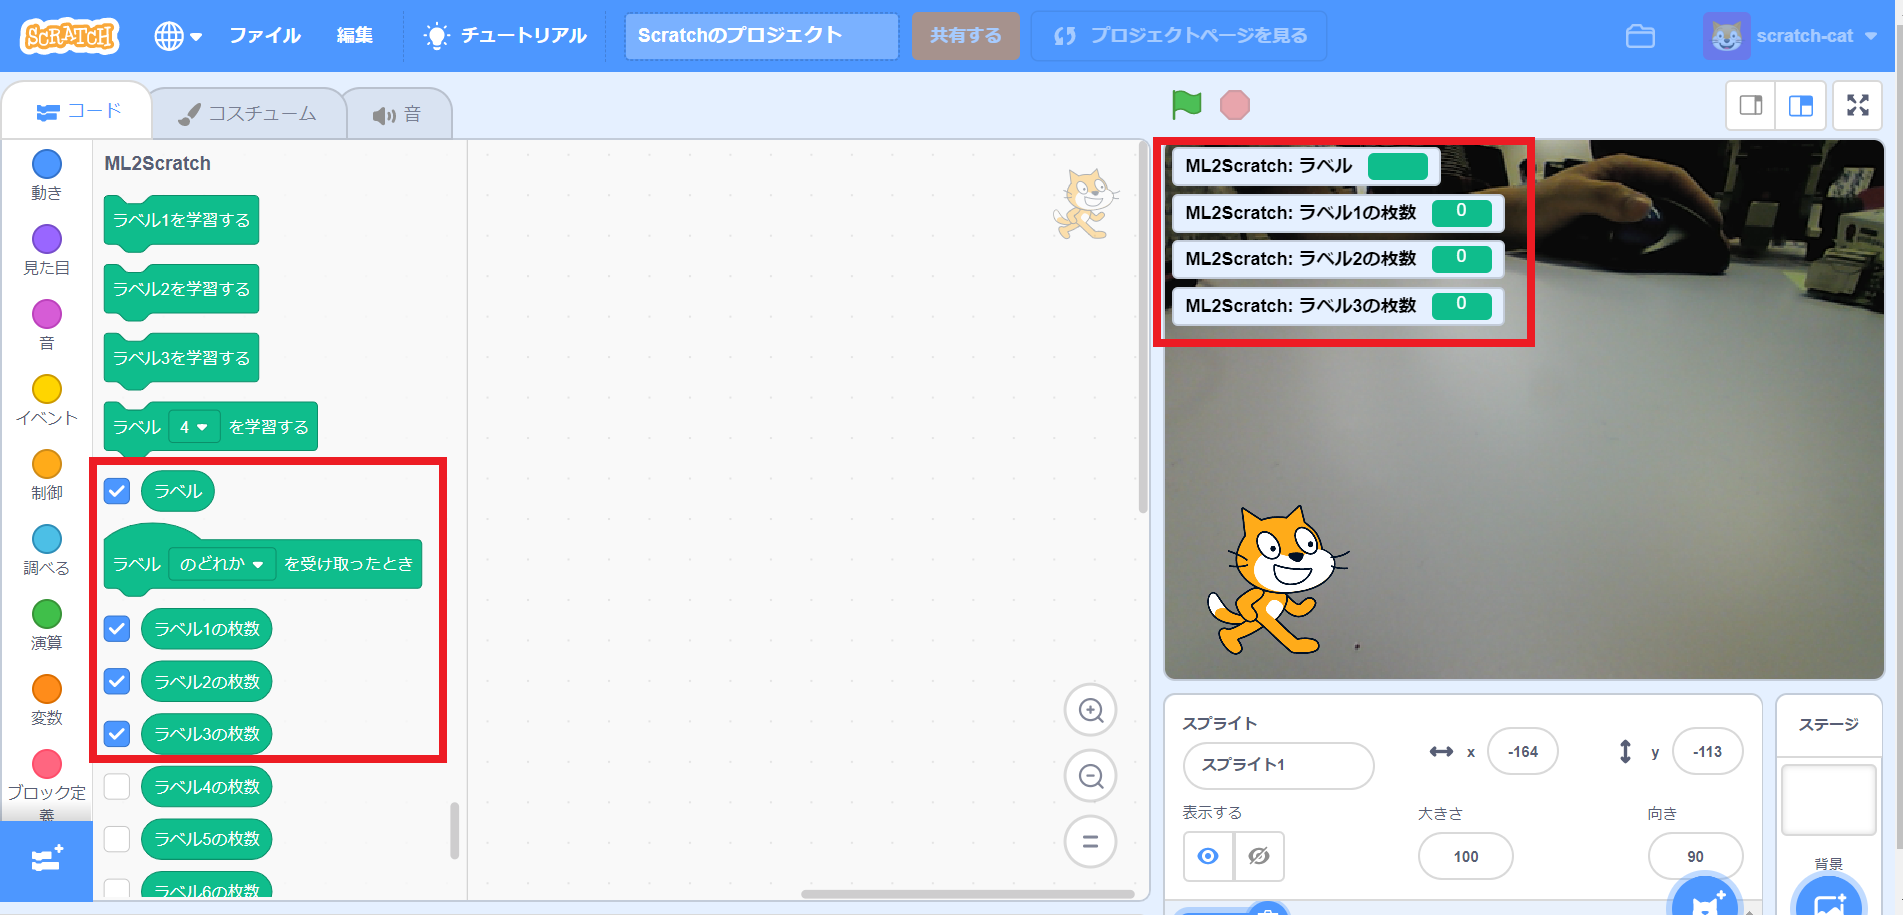This screenshot has height=915, width=1903.
Task: Open チュートリアル from the menu bar
Action: click(506, 36)
